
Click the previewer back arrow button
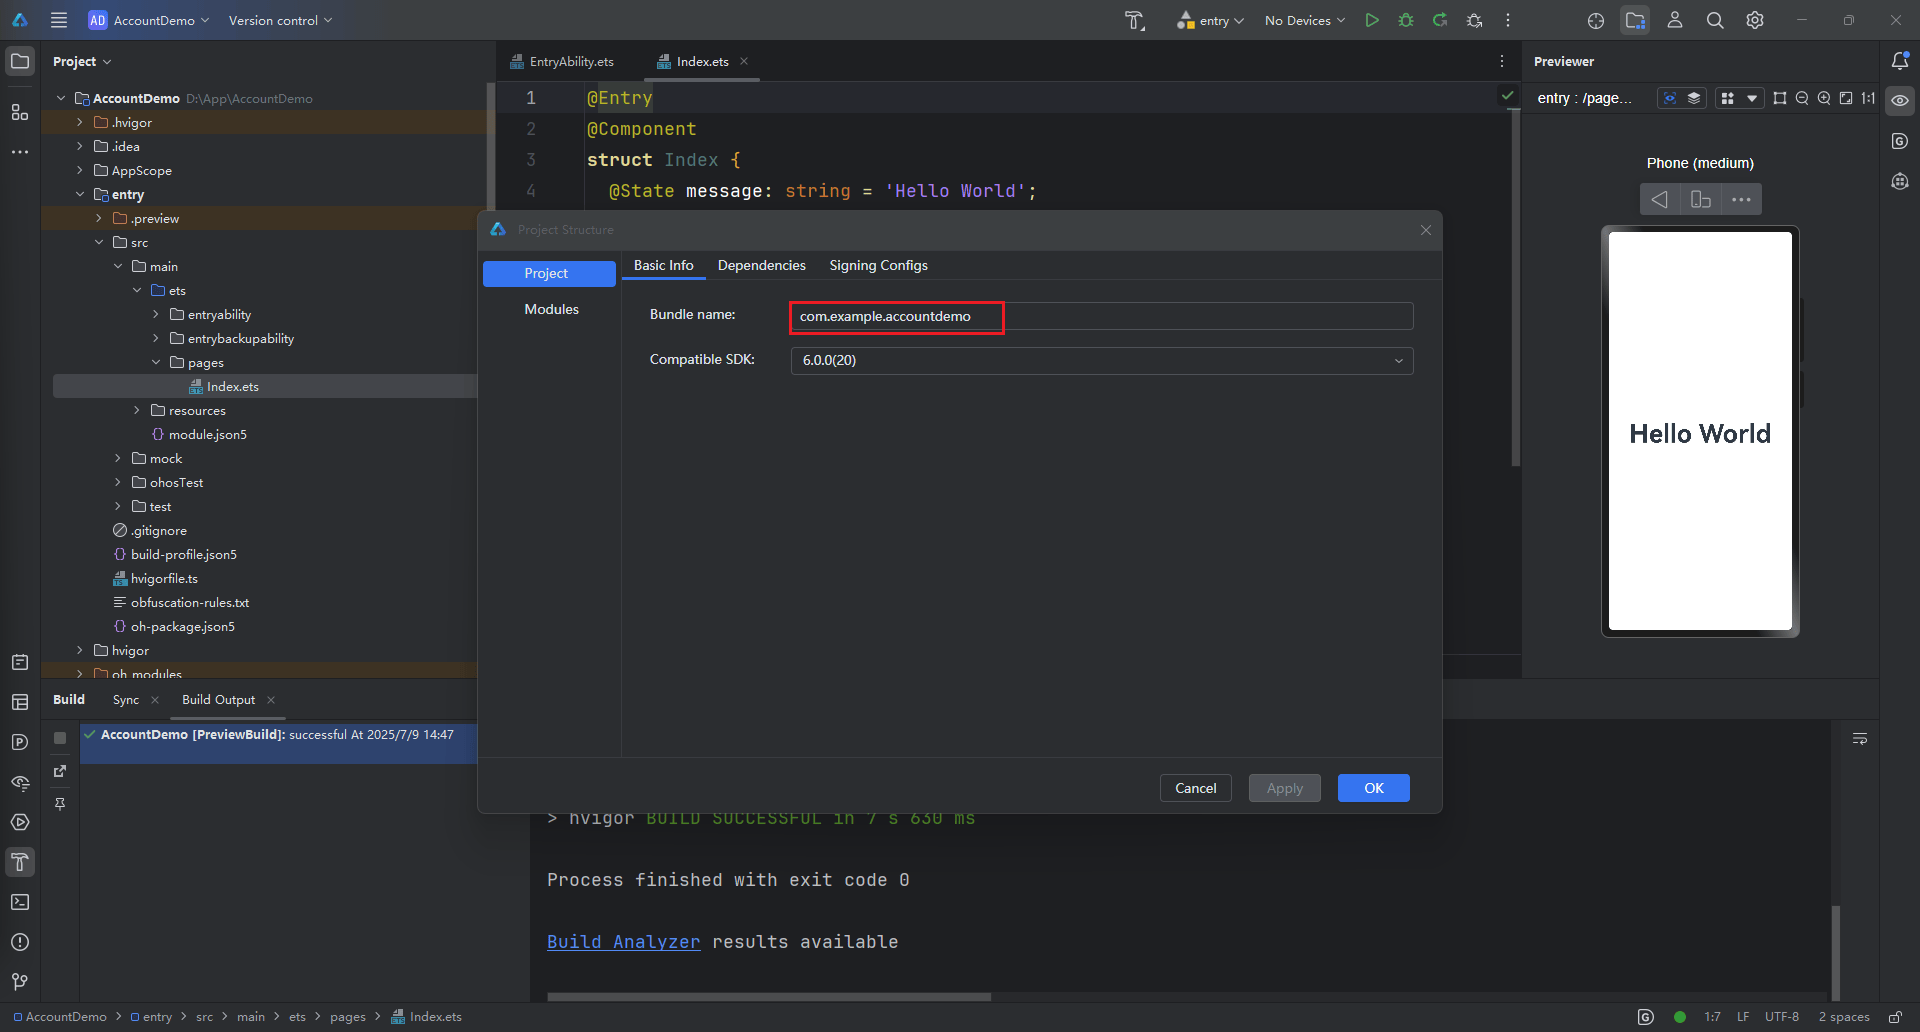tap(1660, 199)
